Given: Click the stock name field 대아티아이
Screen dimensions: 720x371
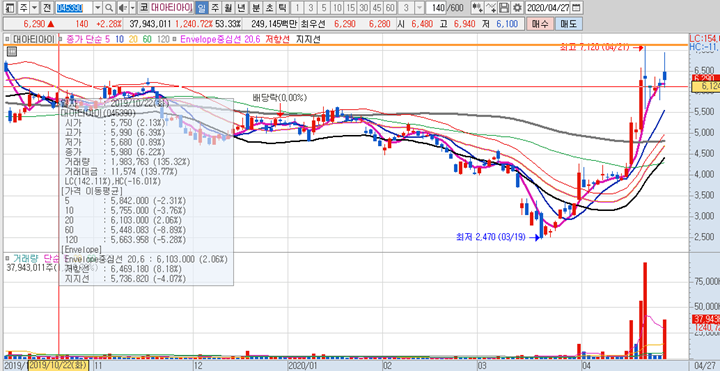Looking at the screenshot, I should click(x=171, y=8).
